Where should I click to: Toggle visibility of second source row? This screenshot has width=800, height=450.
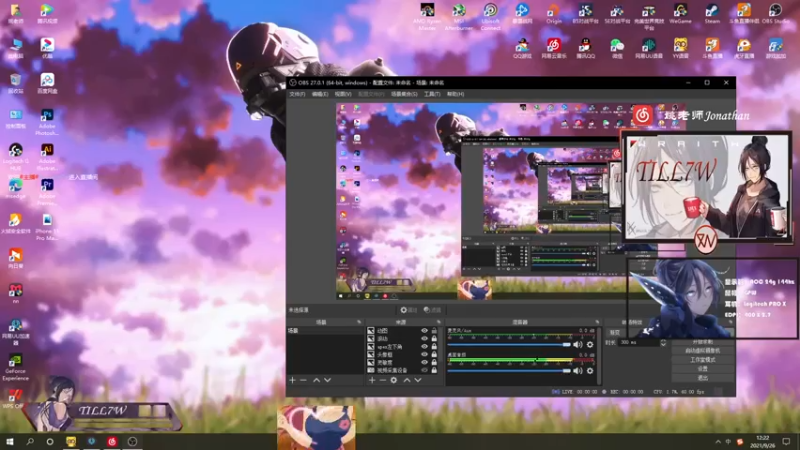424,338
